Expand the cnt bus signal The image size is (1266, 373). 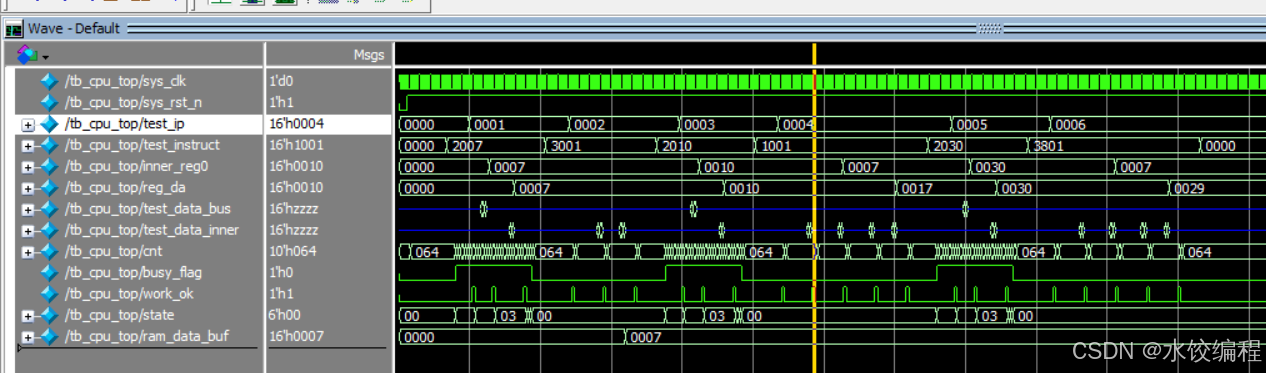(x=28, y=252)
